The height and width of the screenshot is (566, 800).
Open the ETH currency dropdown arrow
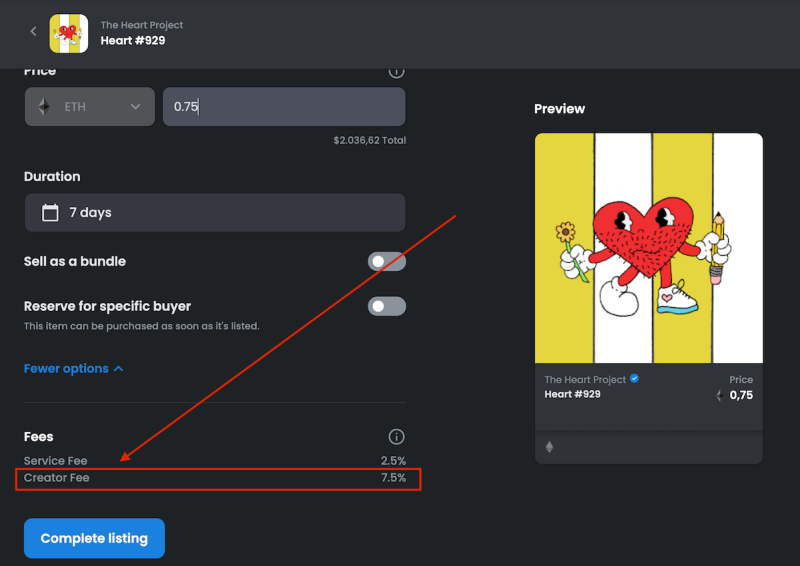[136, 107]
